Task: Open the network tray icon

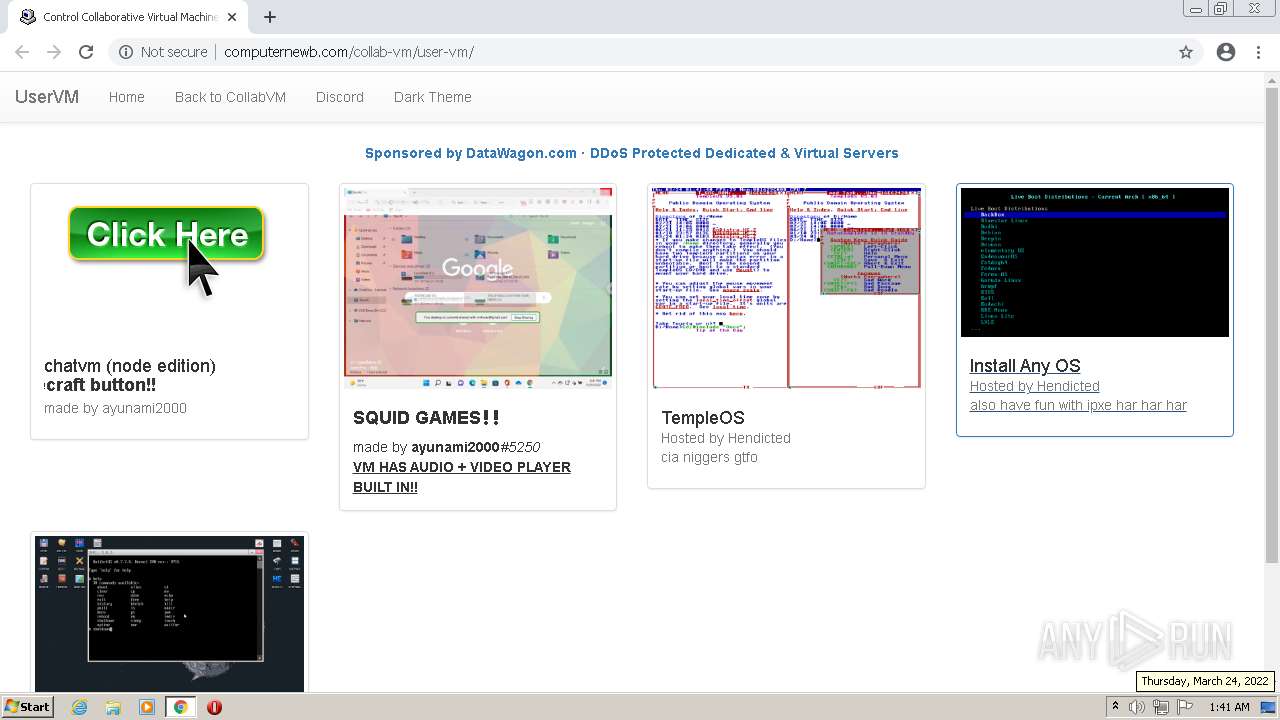Action: click(1161, 707)
